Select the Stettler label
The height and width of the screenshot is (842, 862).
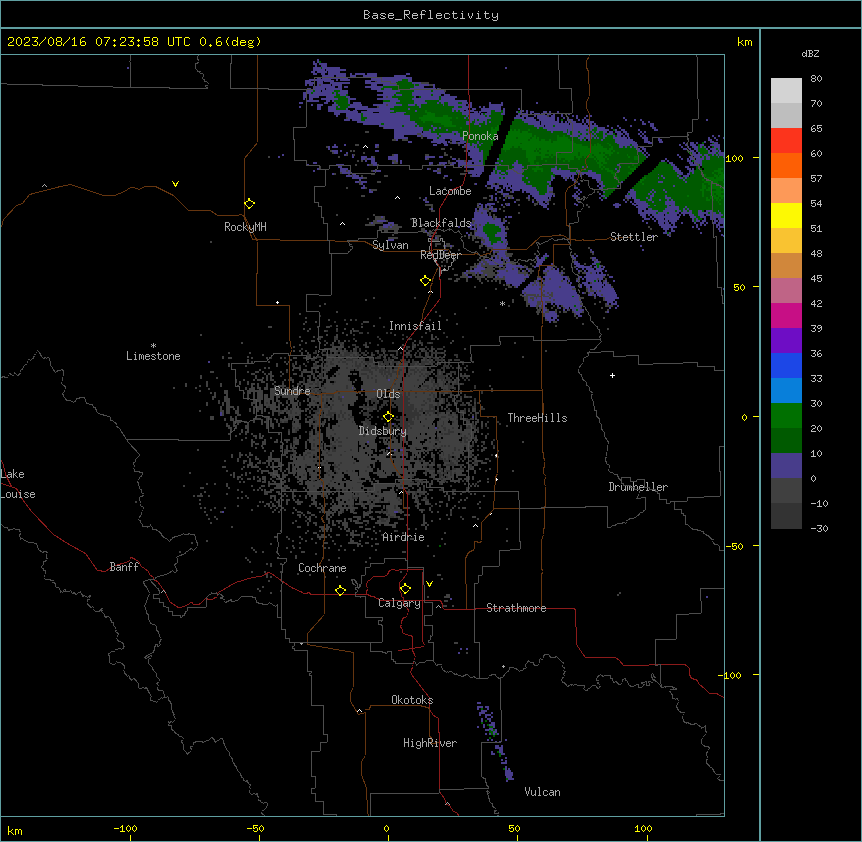[x=634, y=237]
